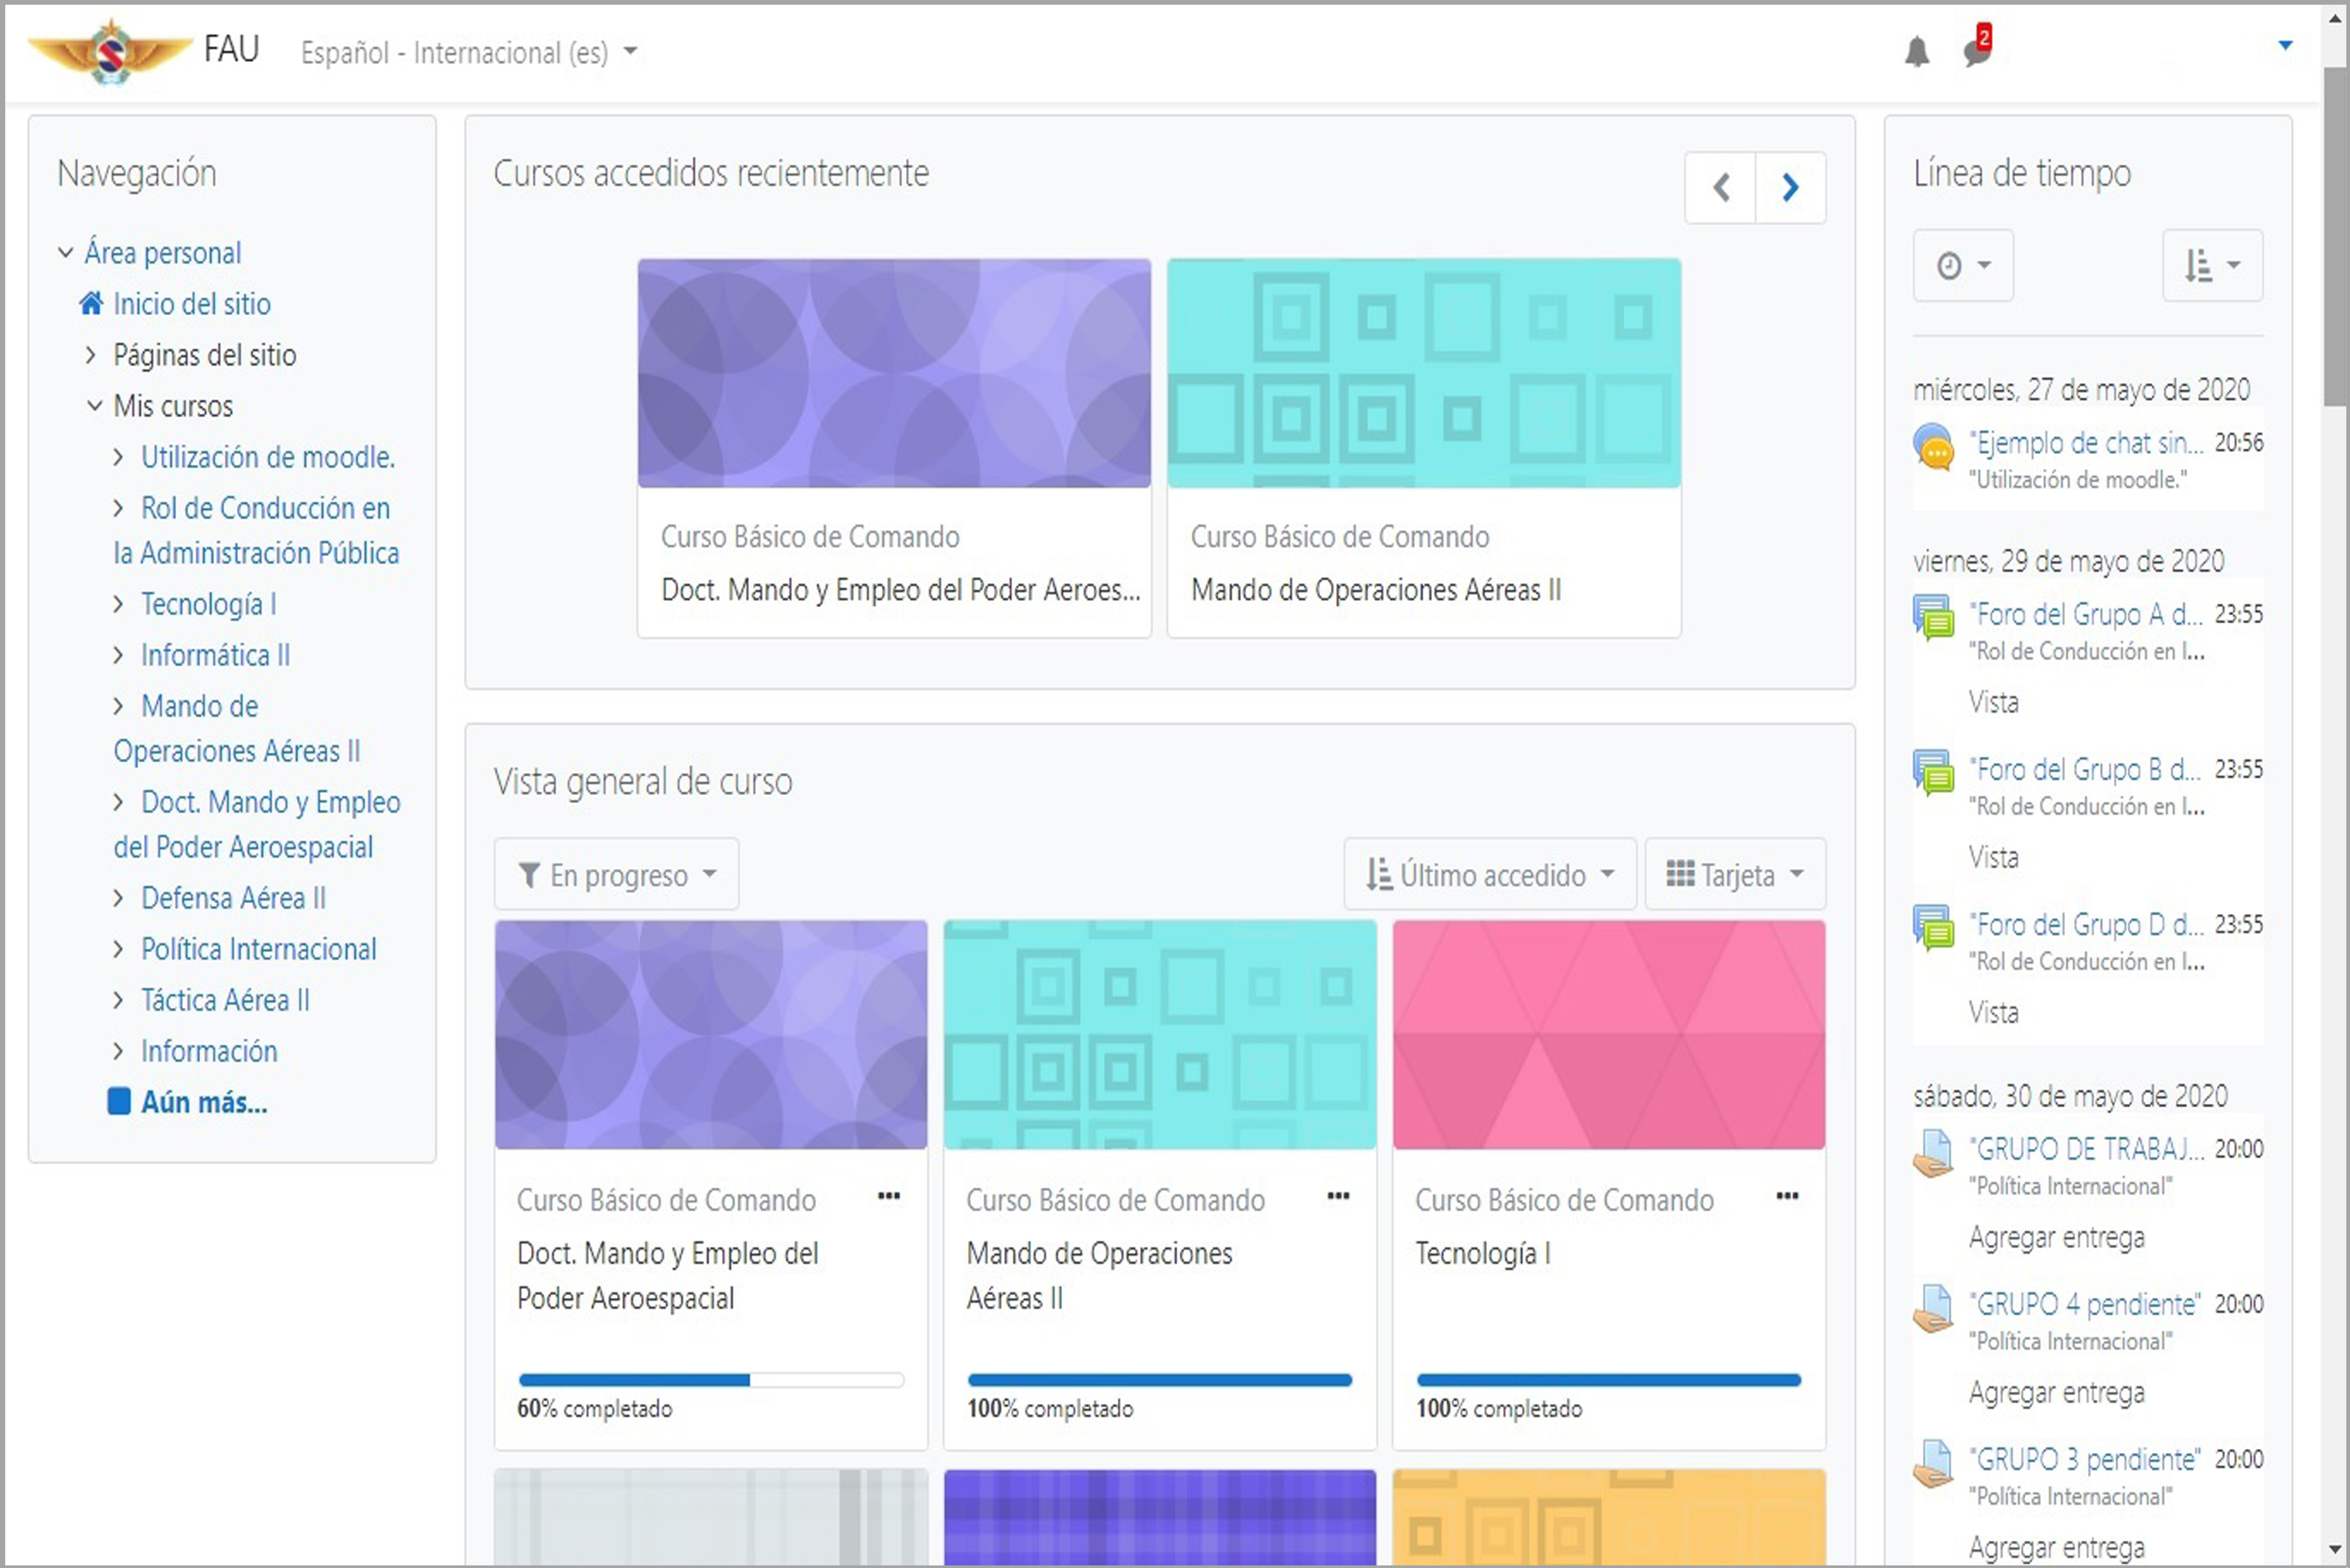Click forum icon for Foro del Grupo D
The image size is (2350, 1568).
coord(1934,927)
